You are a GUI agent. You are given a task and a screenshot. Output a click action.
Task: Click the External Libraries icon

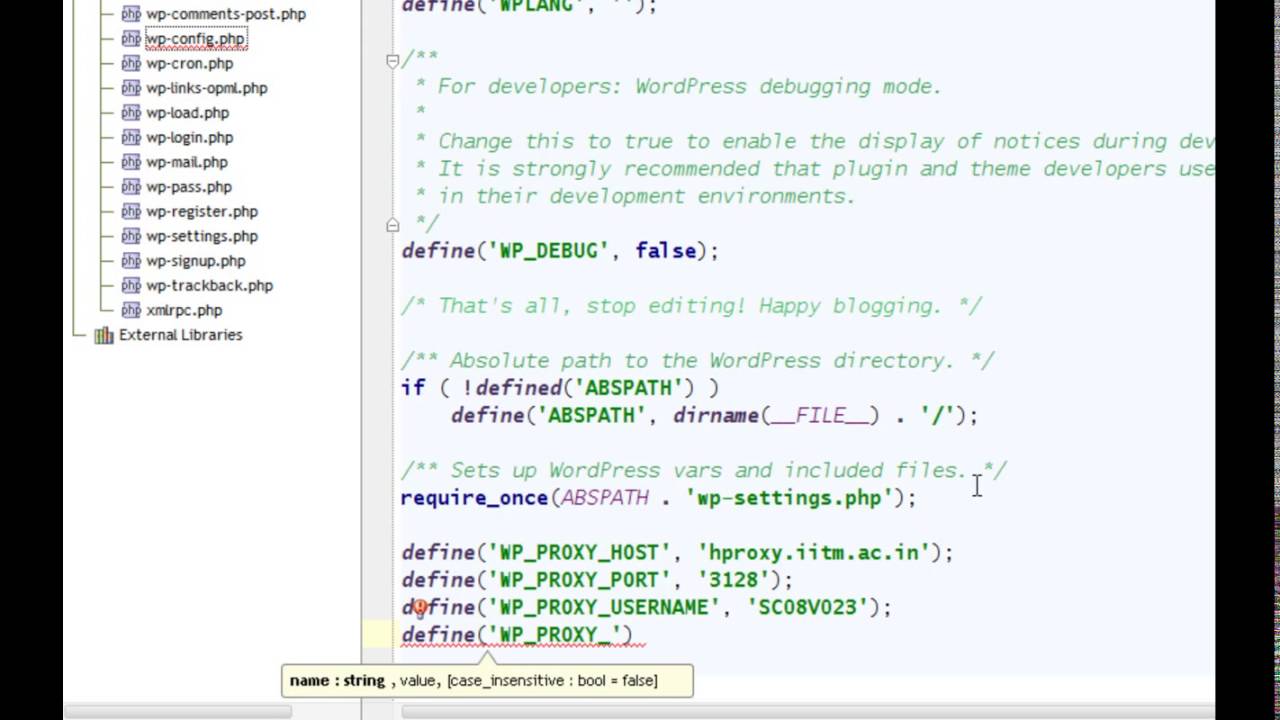pyautogui.click(x=104, y=335)
